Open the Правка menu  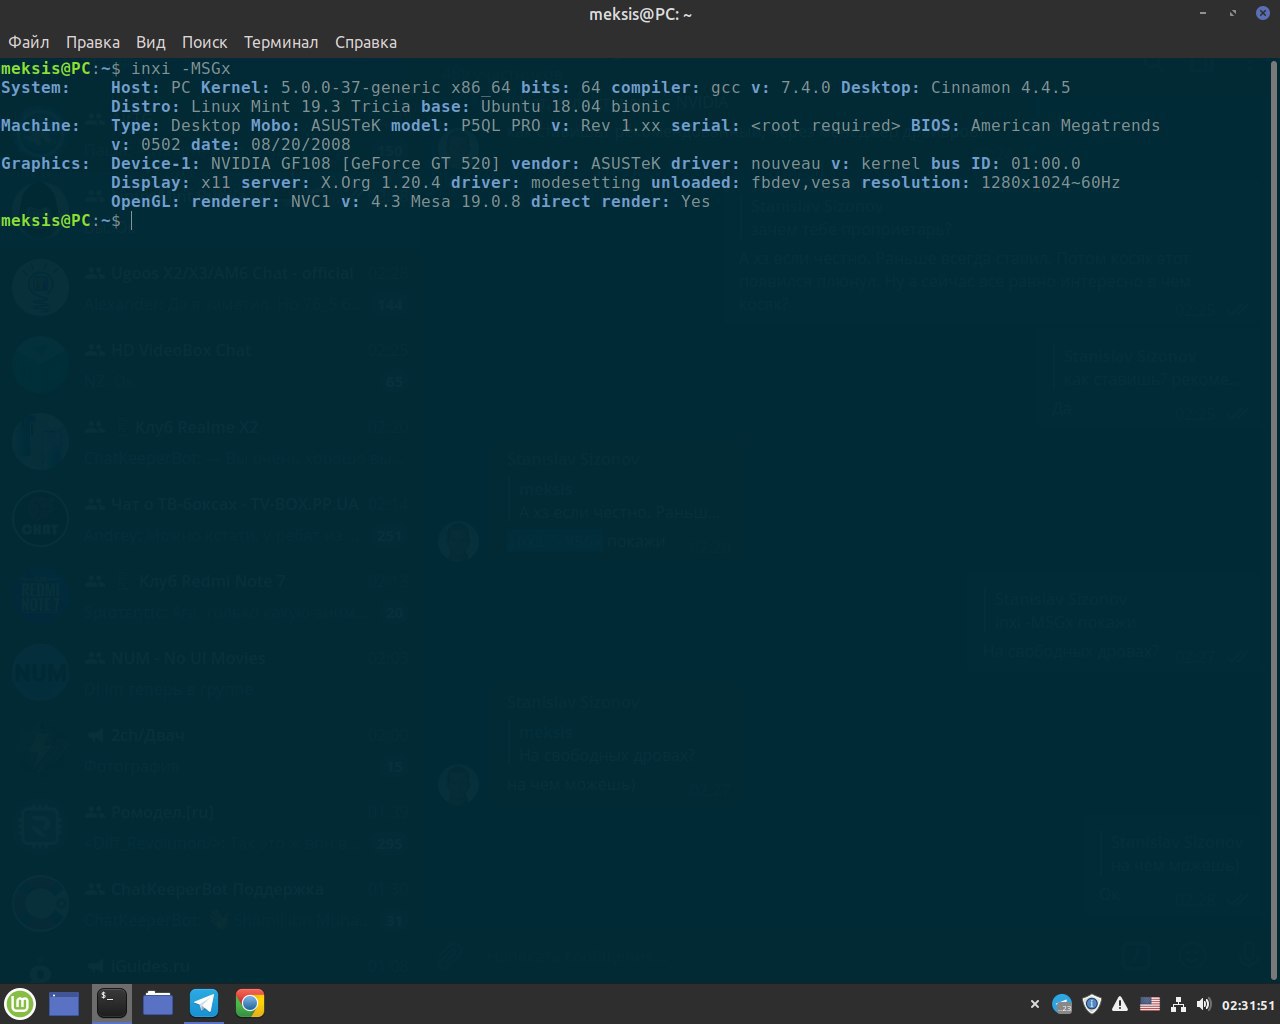pyautogui.click(x=93, y=42)
